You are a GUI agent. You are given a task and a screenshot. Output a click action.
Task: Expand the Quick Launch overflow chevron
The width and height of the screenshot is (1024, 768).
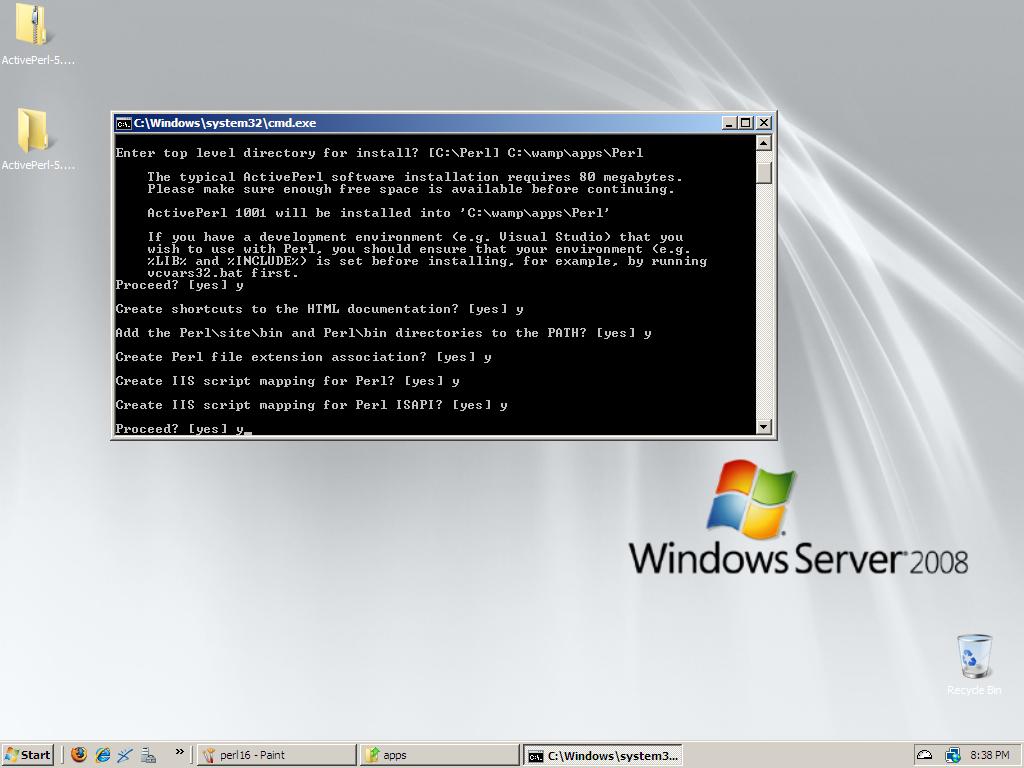tap(180, 752)
